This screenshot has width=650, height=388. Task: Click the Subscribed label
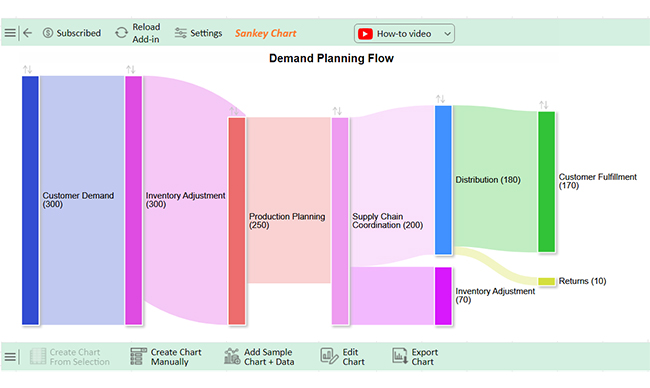coord(79,33)
